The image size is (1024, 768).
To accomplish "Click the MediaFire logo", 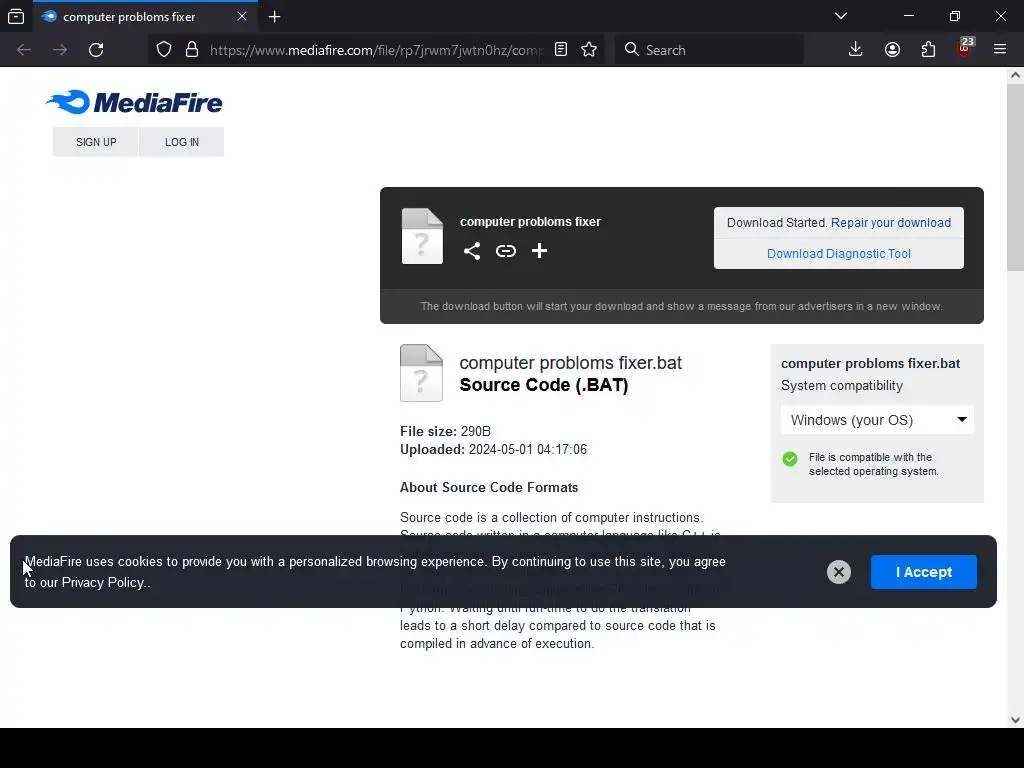I will pos(134,103).
